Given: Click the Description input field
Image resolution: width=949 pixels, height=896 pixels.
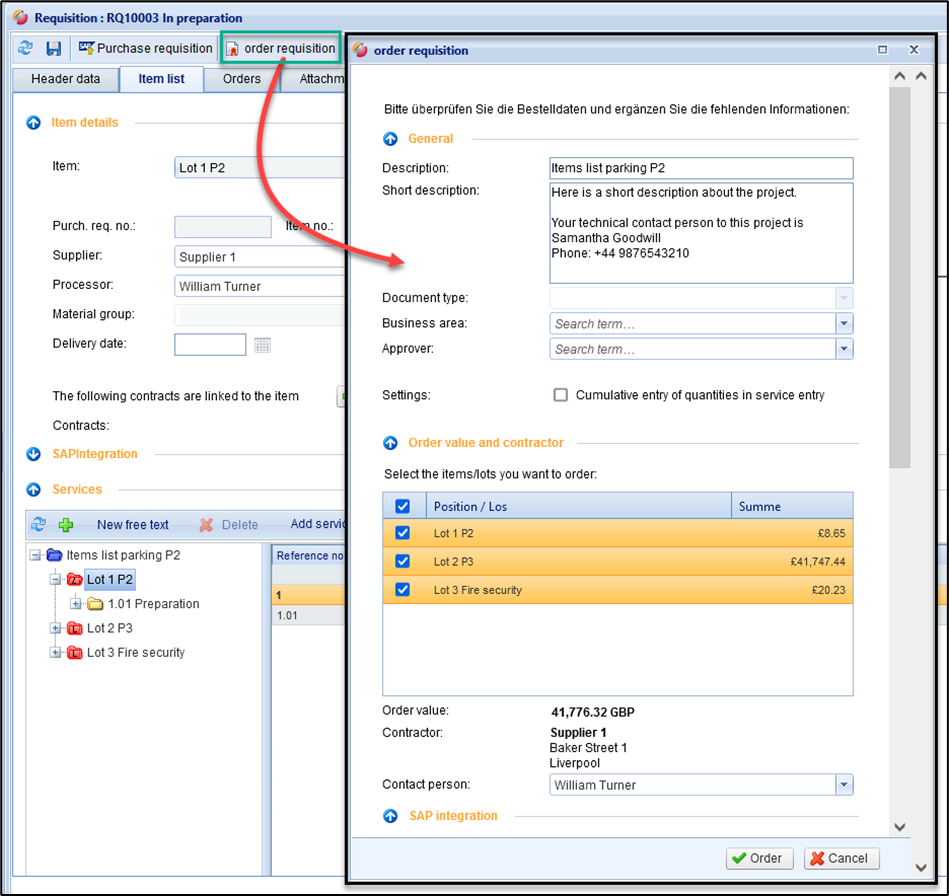Looking at the screenshot, I should pyautogui.click(x=701, y=168).
